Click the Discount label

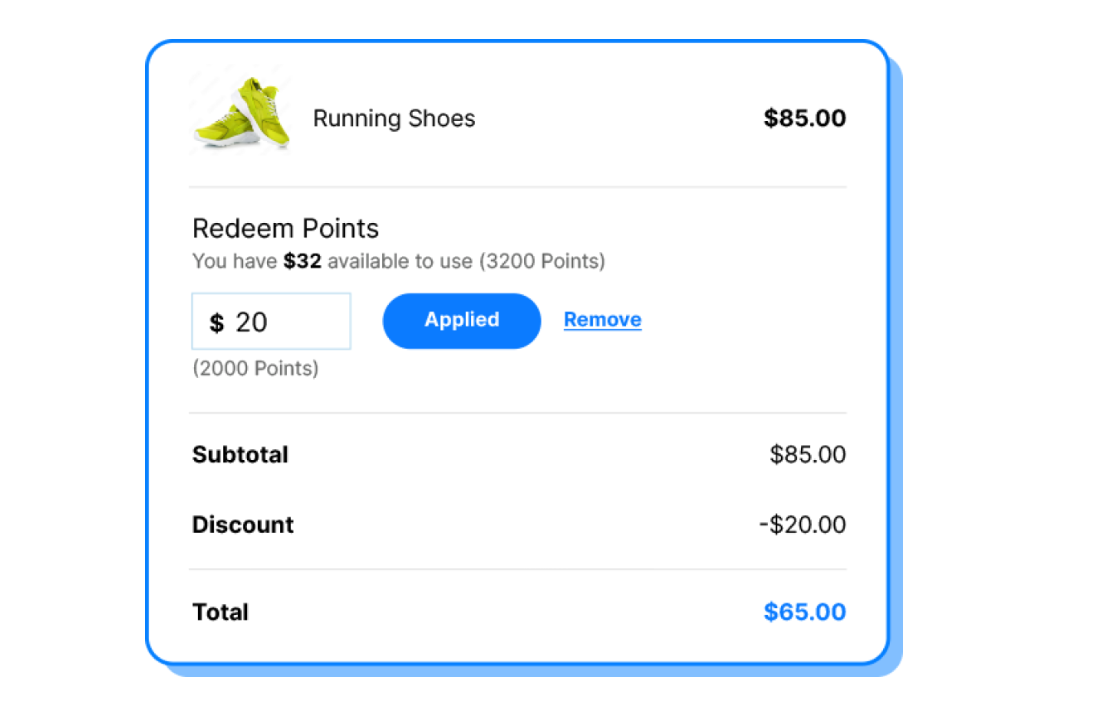pyautogui.click(x=243, y=525)
